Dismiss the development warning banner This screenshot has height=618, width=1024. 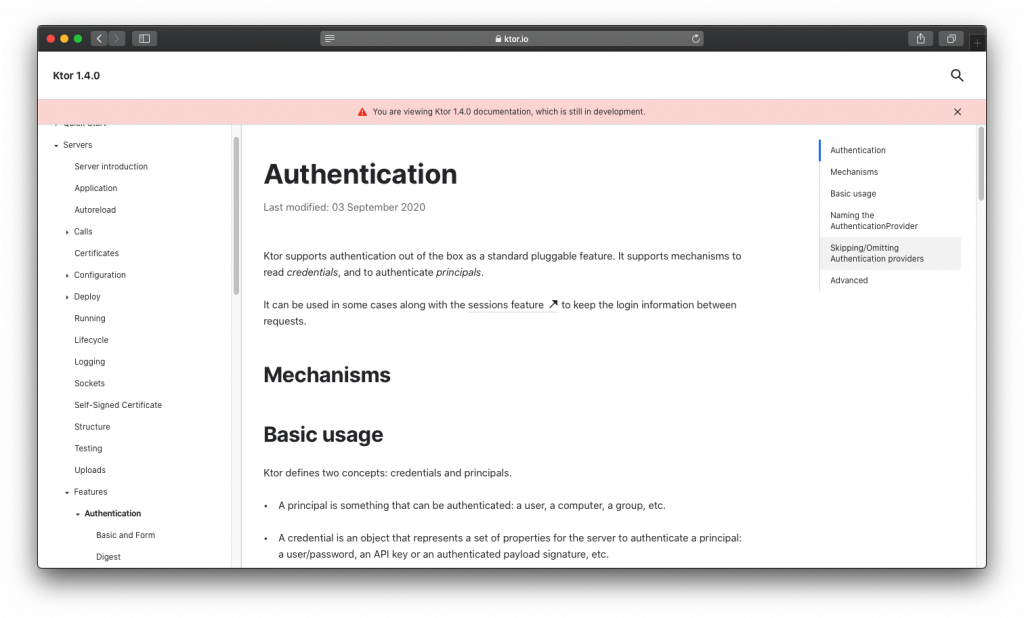coord(957,112)
